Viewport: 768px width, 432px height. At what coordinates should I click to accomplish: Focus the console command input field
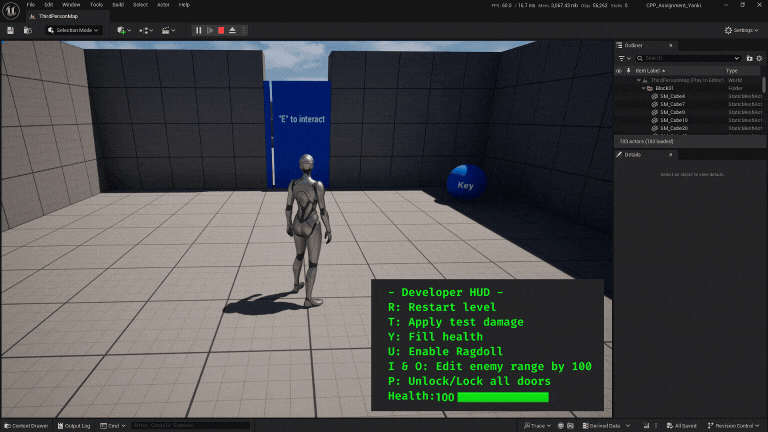coord(191,426)
